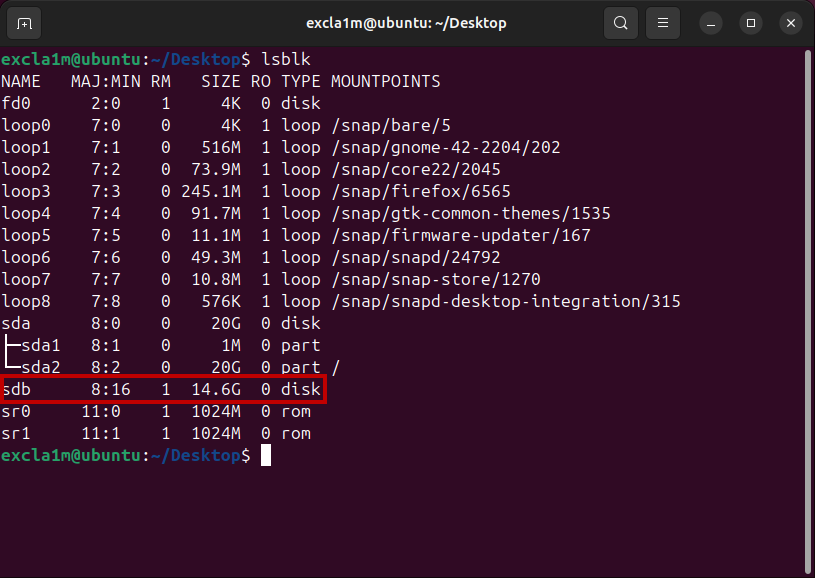Click the cursor block at the last prompt

click(266, 456)
